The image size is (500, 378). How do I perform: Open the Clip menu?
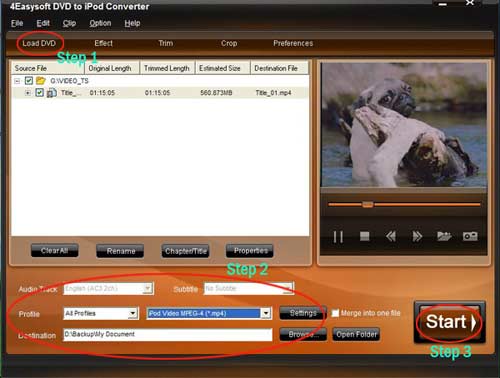69,23
